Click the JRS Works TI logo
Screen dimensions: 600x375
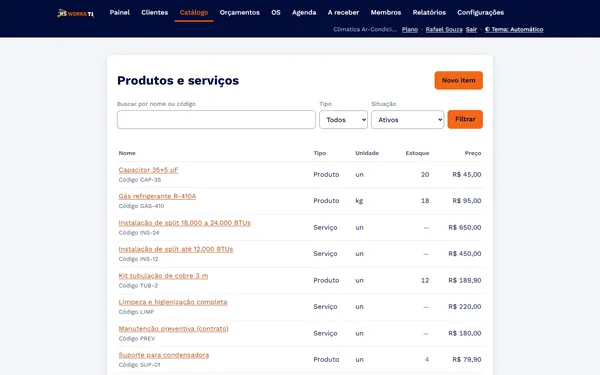pos(76,13)
